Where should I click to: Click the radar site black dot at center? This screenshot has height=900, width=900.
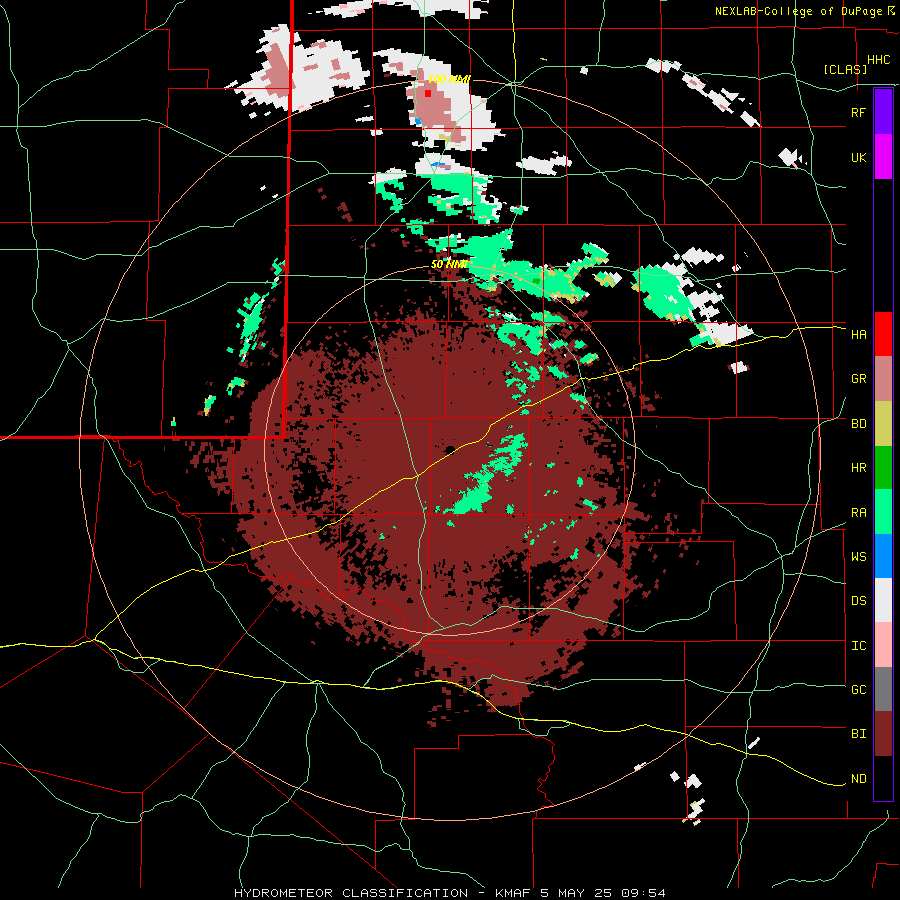pyautogui.click(x=449, y=449)
